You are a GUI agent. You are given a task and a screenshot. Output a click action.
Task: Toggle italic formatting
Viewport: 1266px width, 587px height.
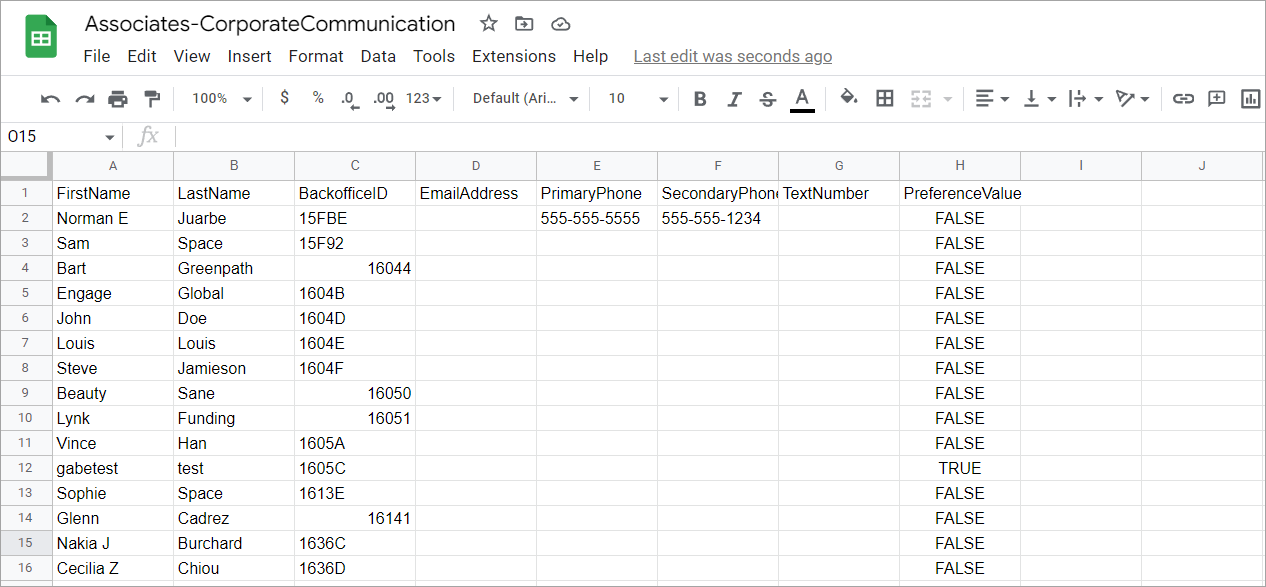(734, 99)
